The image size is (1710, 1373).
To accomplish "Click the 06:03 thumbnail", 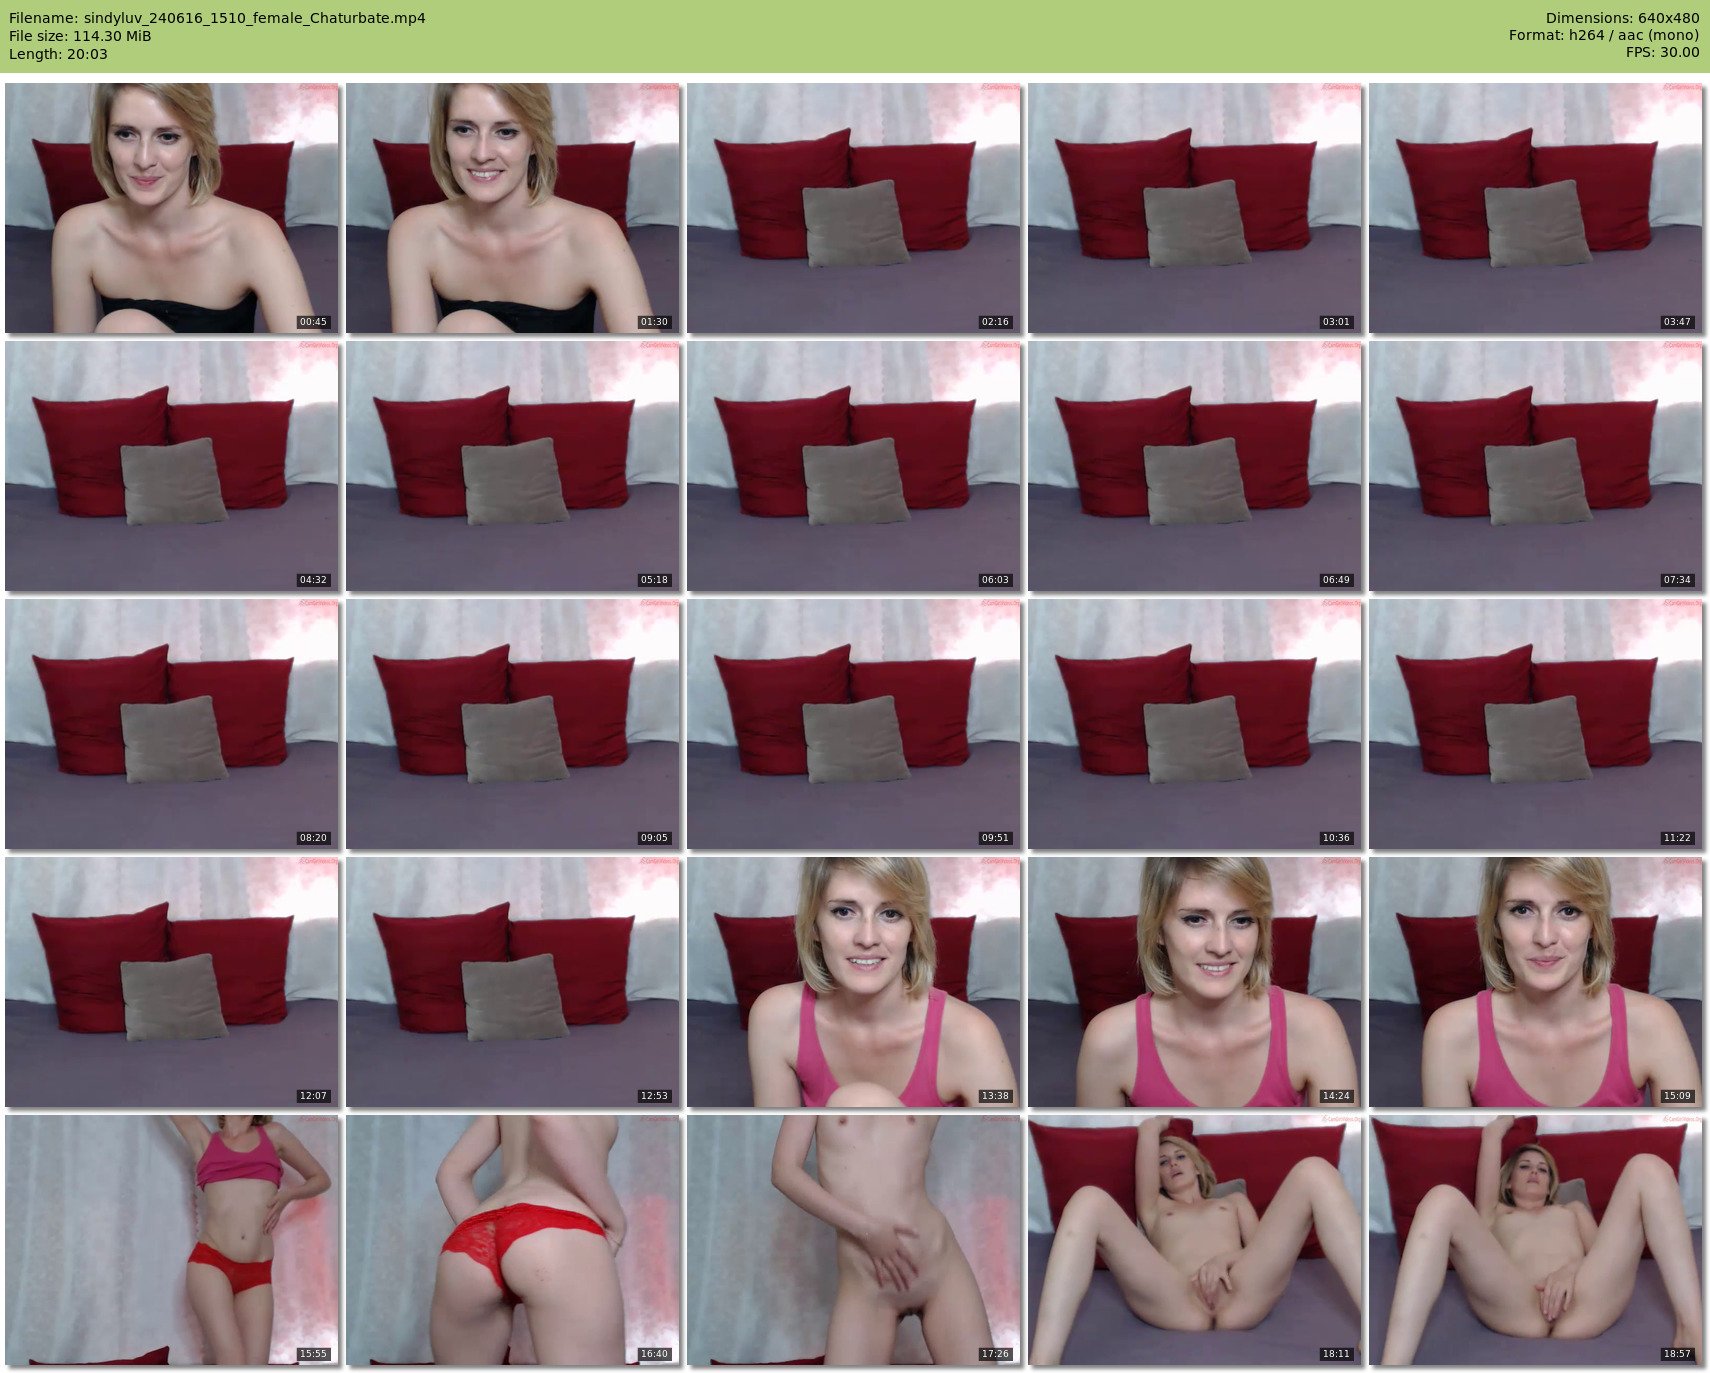I will [x=854, y=466].
